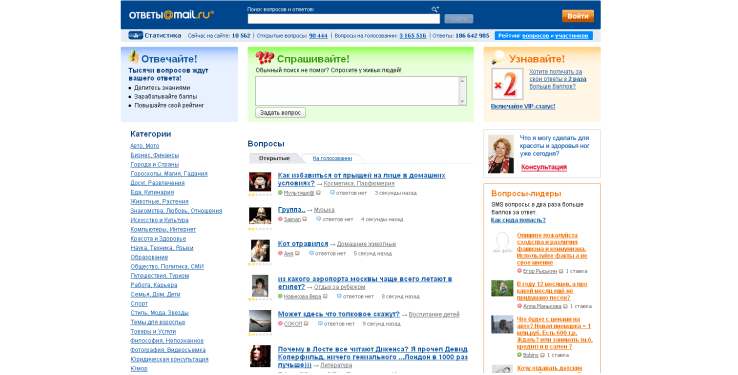Click the Задать вопрос button
The height and width of the screenshot is (375, 738).
281,113
